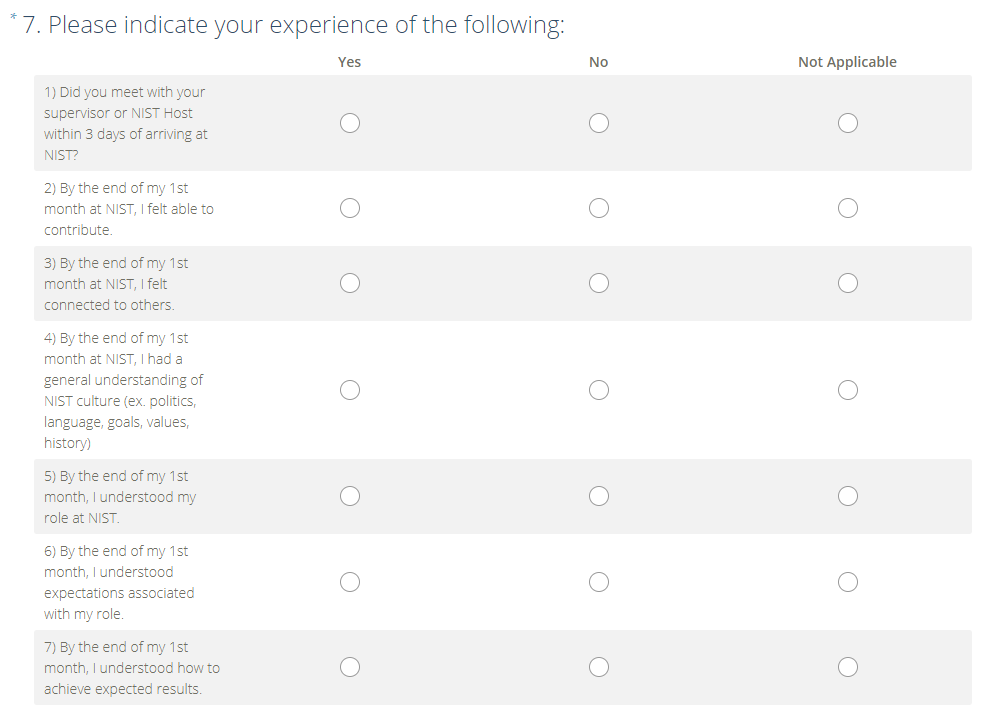Pick Yes for understood expectations of my role
This screenshot has width=985, height=719.
point(350,582)
